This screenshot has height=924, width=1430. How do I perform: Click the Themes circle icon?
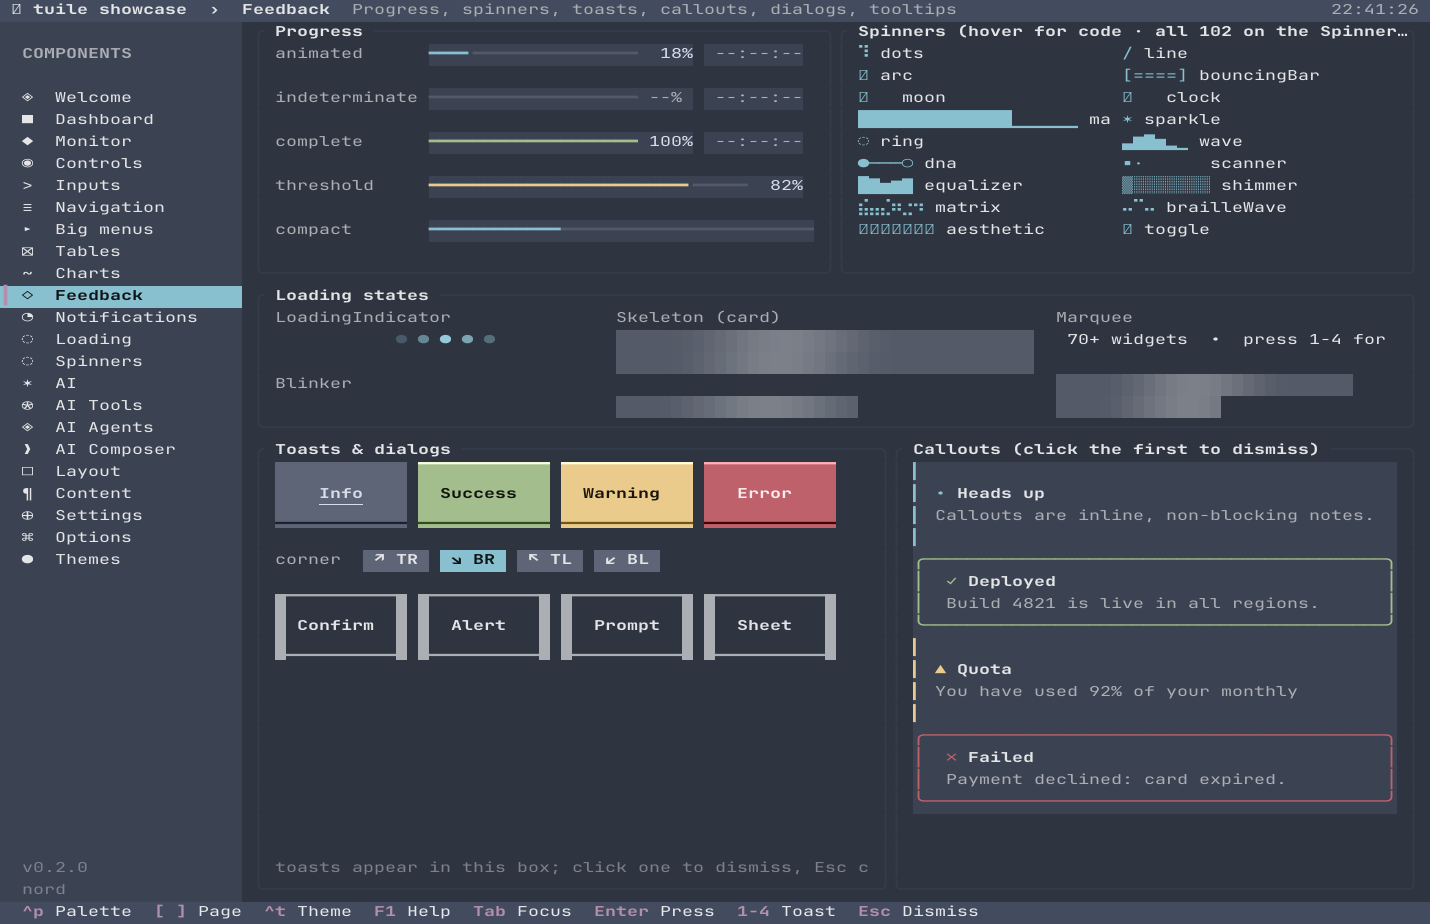coord(28,559)
